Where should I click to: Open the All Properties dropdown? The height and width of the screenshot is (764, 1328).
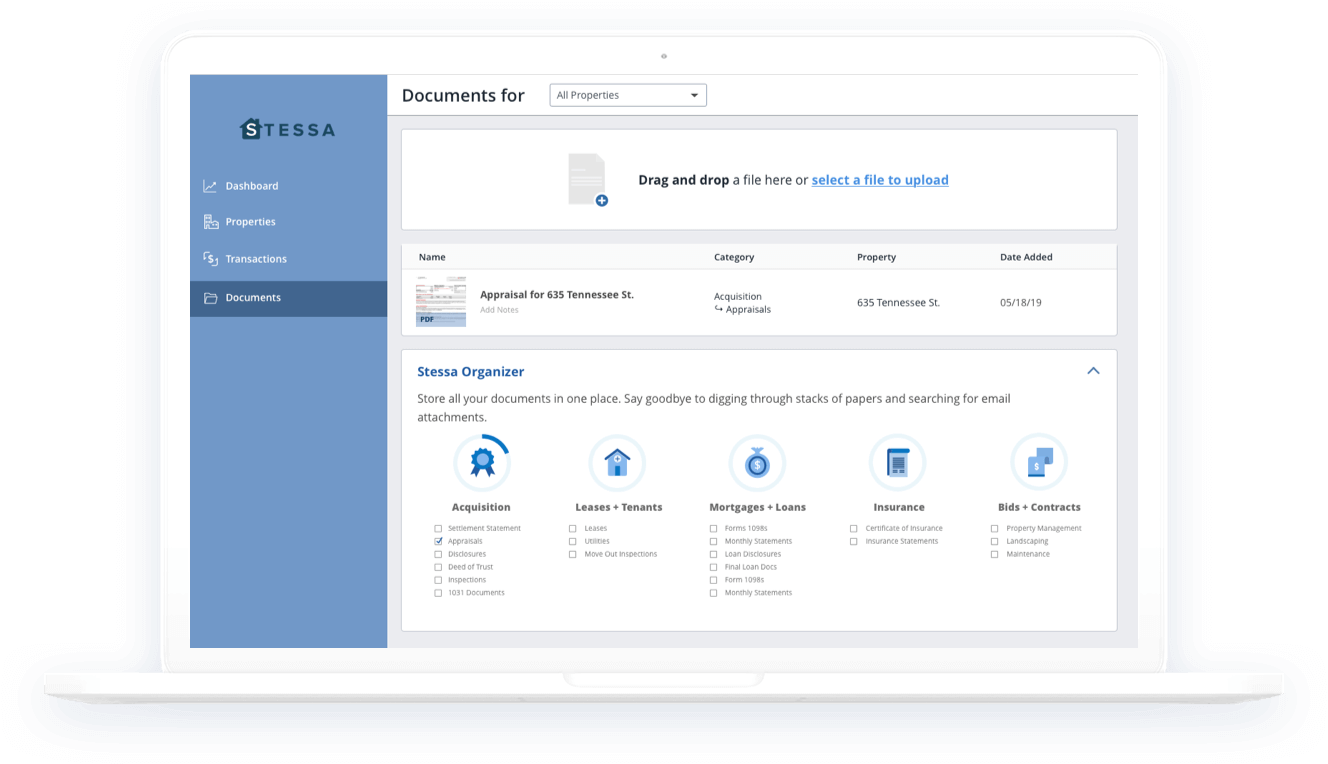click(x=628, y=95)
